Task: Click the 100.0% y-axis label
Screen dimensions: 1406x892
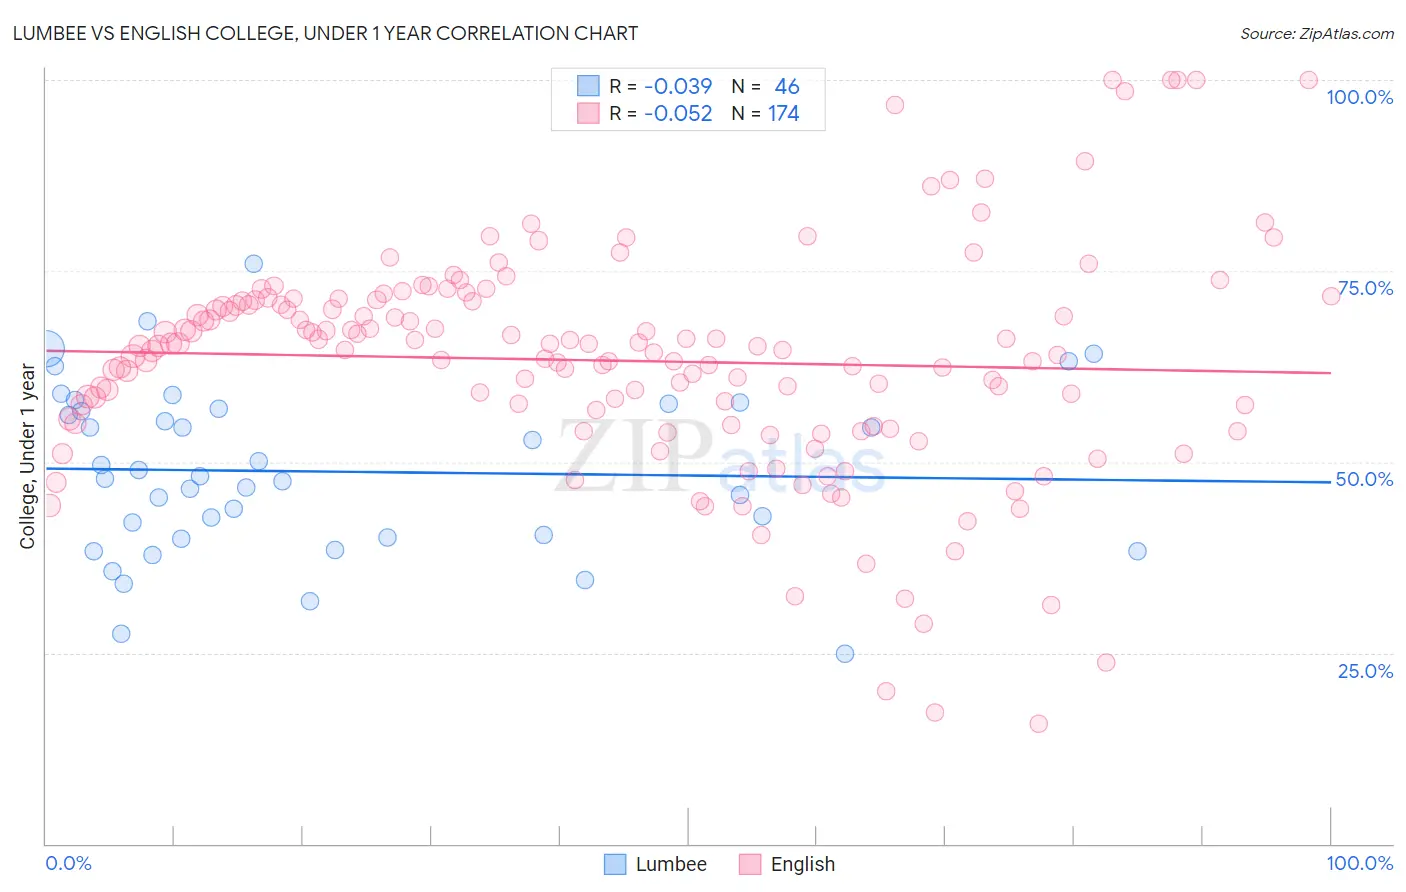Action: click(1359, 97)
